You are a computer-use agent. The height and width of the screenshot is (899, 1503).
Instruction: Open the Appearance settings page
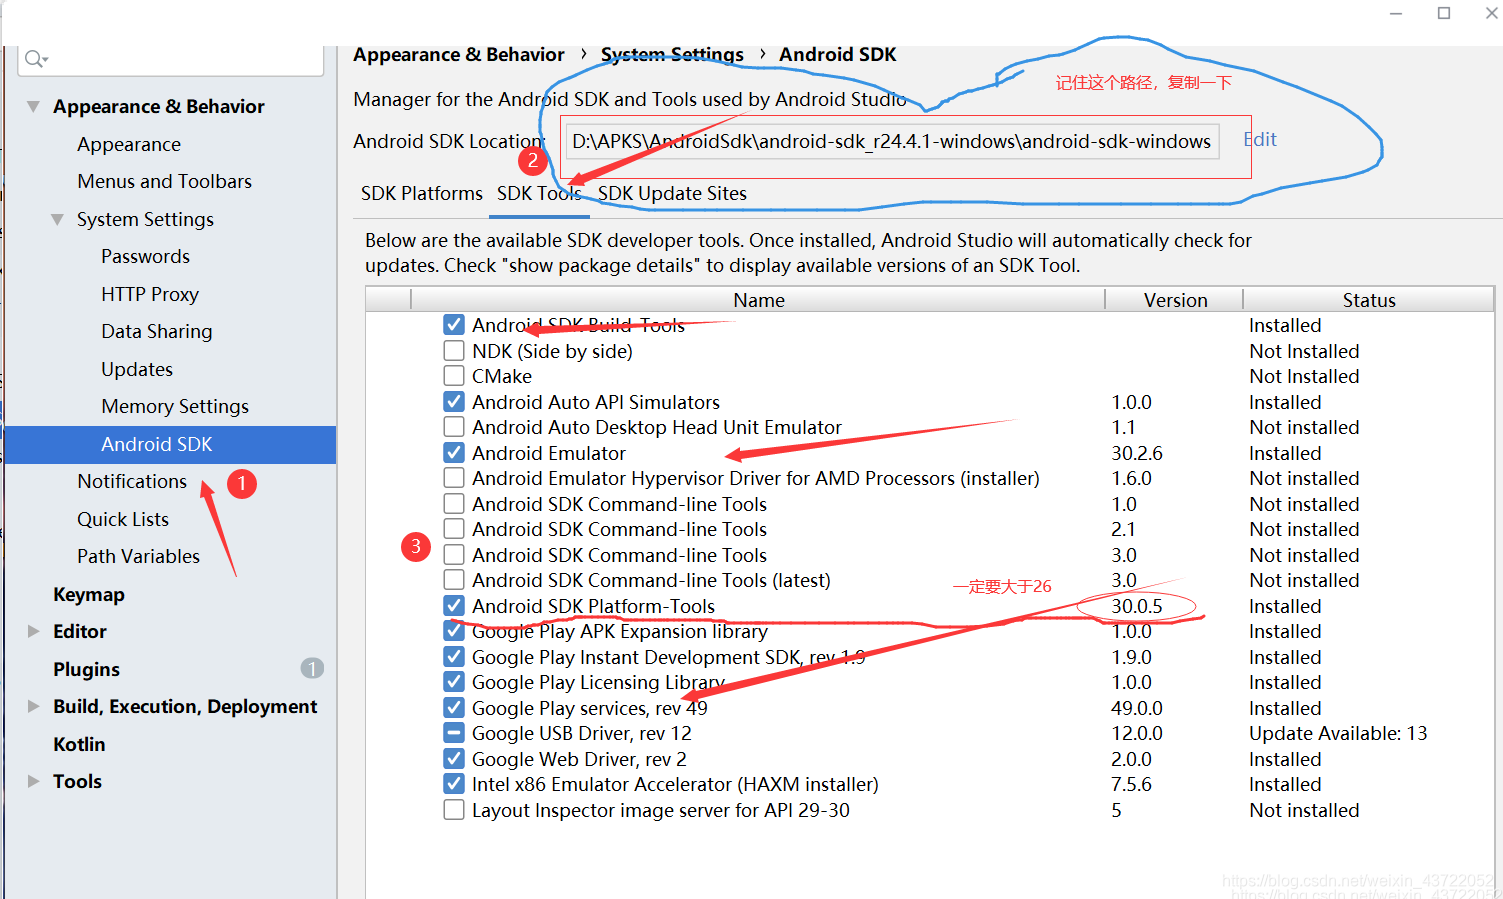point(129,144)
